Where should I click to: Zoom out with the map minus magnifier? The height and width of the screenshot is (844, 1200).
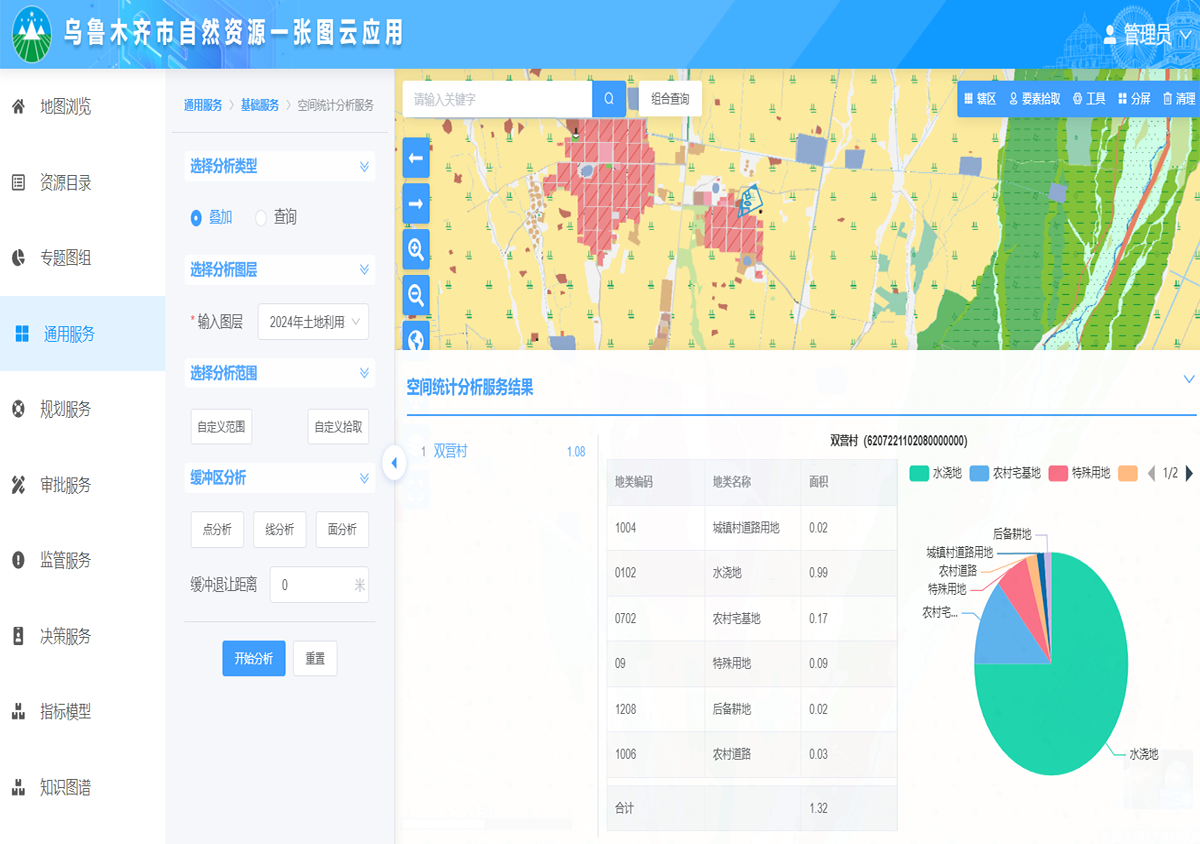pyautogui.click(x=416, y=295)
